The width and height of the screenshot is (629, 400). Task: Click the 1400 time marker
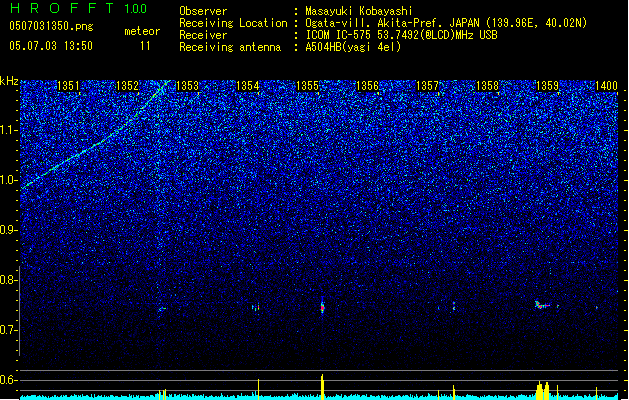(x=606, y=86)
